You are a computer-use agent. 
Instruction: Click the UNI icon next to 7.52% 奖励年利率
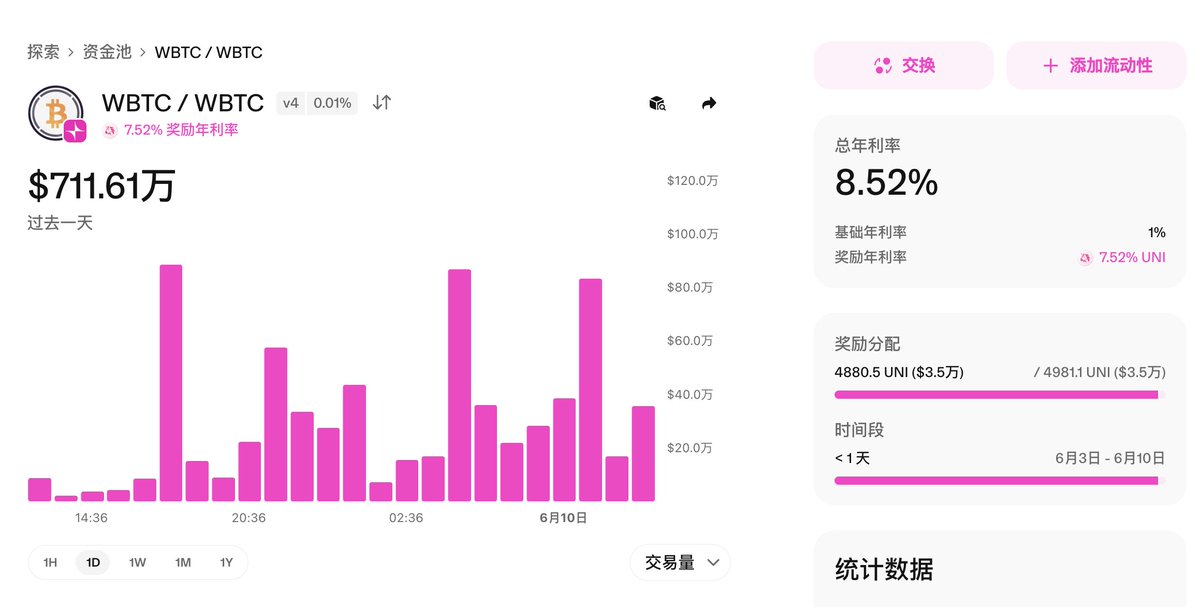(110, 130)
